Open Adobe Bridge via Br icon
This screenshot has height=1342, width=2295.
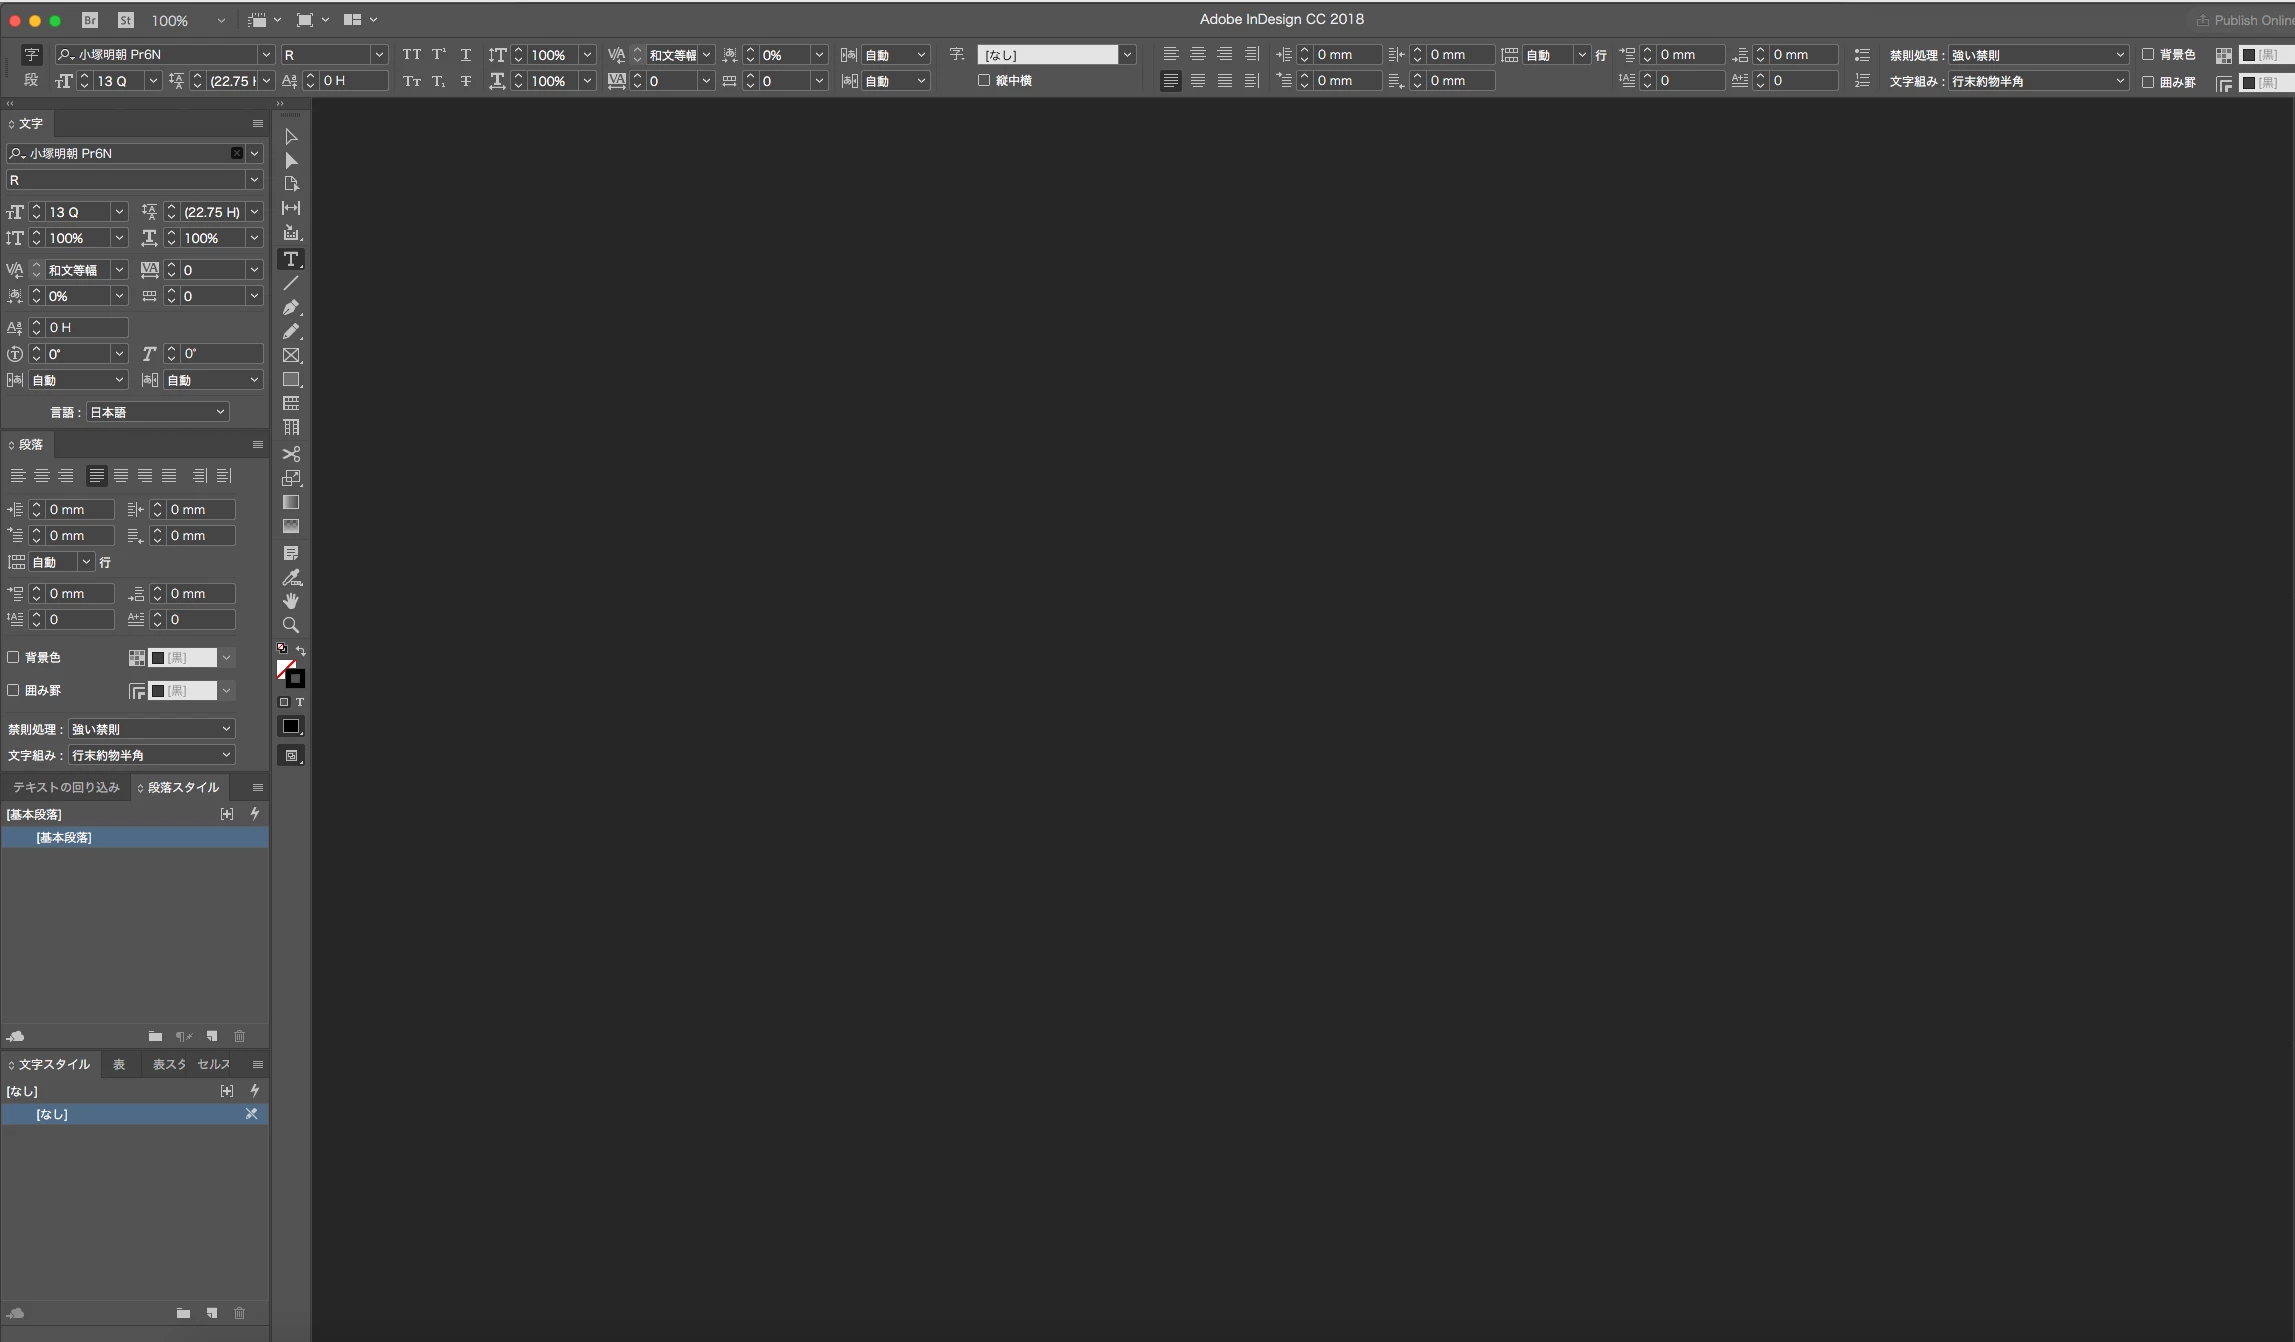[x=90, y=20]
